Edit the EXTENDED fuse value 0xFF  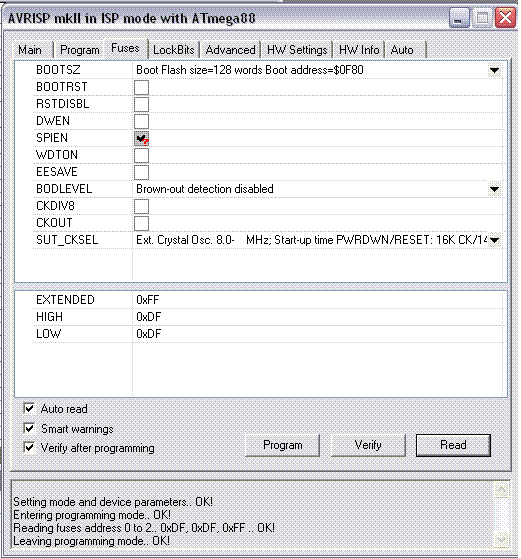pos(148,300)
